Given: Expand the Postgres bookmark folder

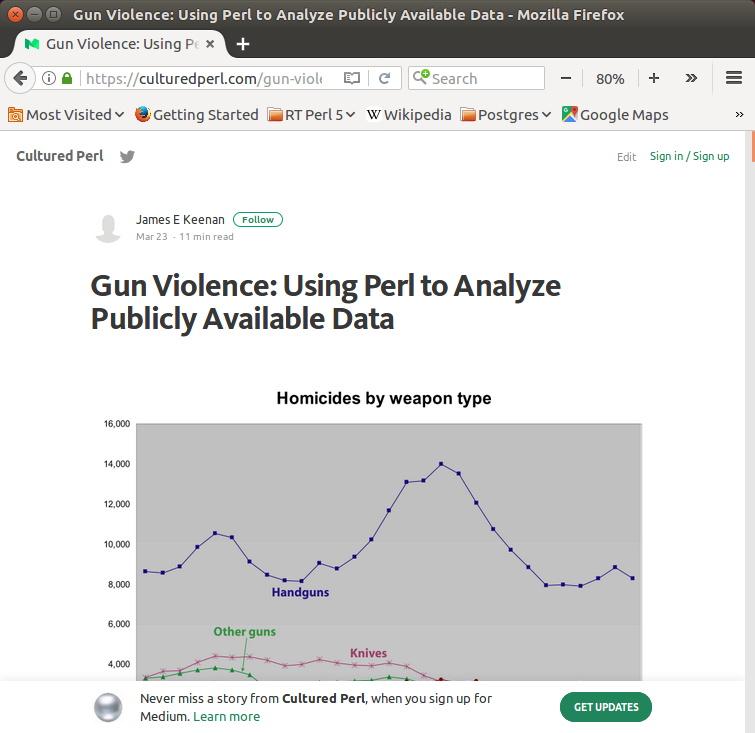Looking at the screenshot, I should 506,114.
